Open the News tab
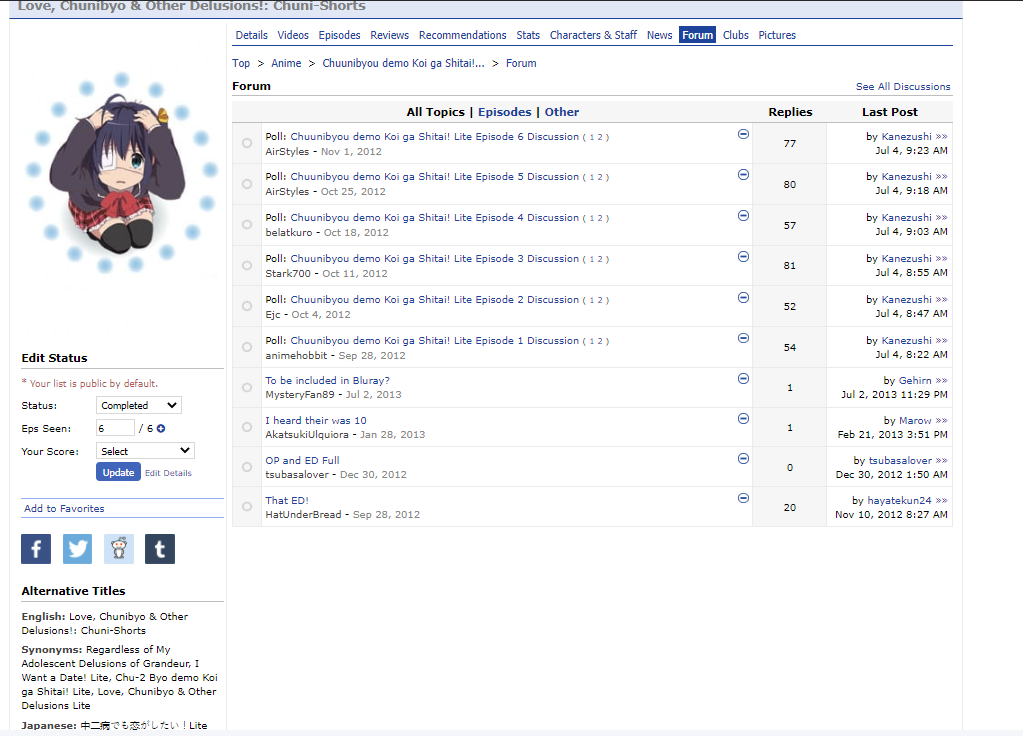The width and height of the screenshot is (1023, 736). point(660,35)
